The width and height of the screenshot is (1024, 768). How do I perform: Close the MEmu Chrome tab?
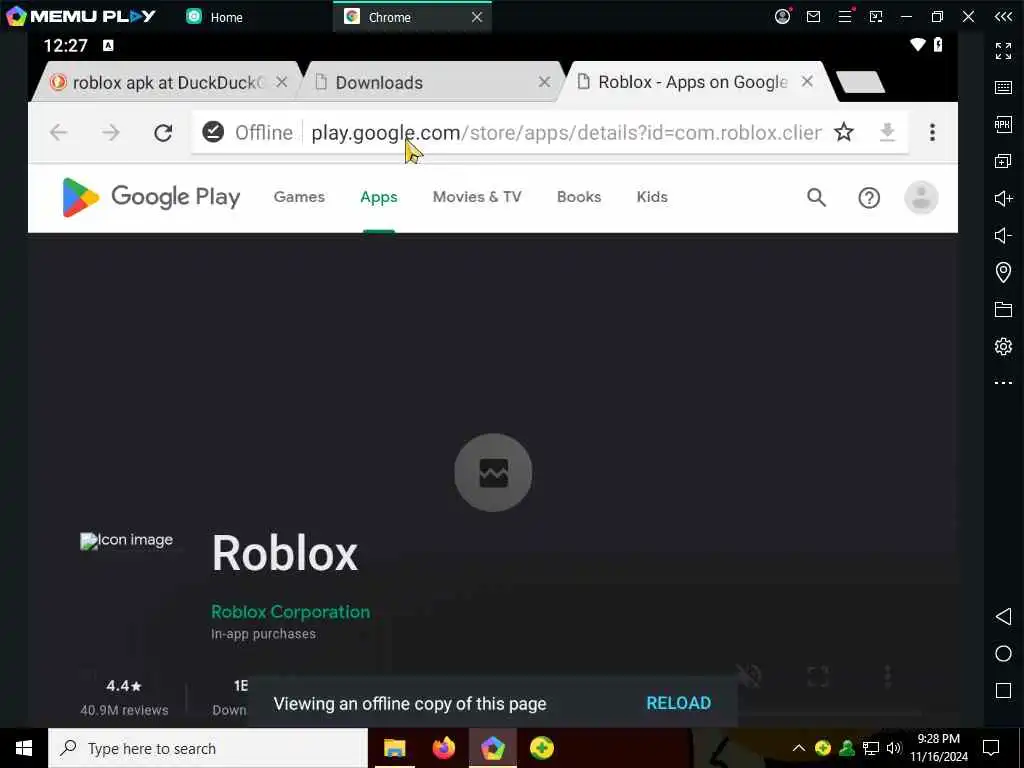point(477,17)
